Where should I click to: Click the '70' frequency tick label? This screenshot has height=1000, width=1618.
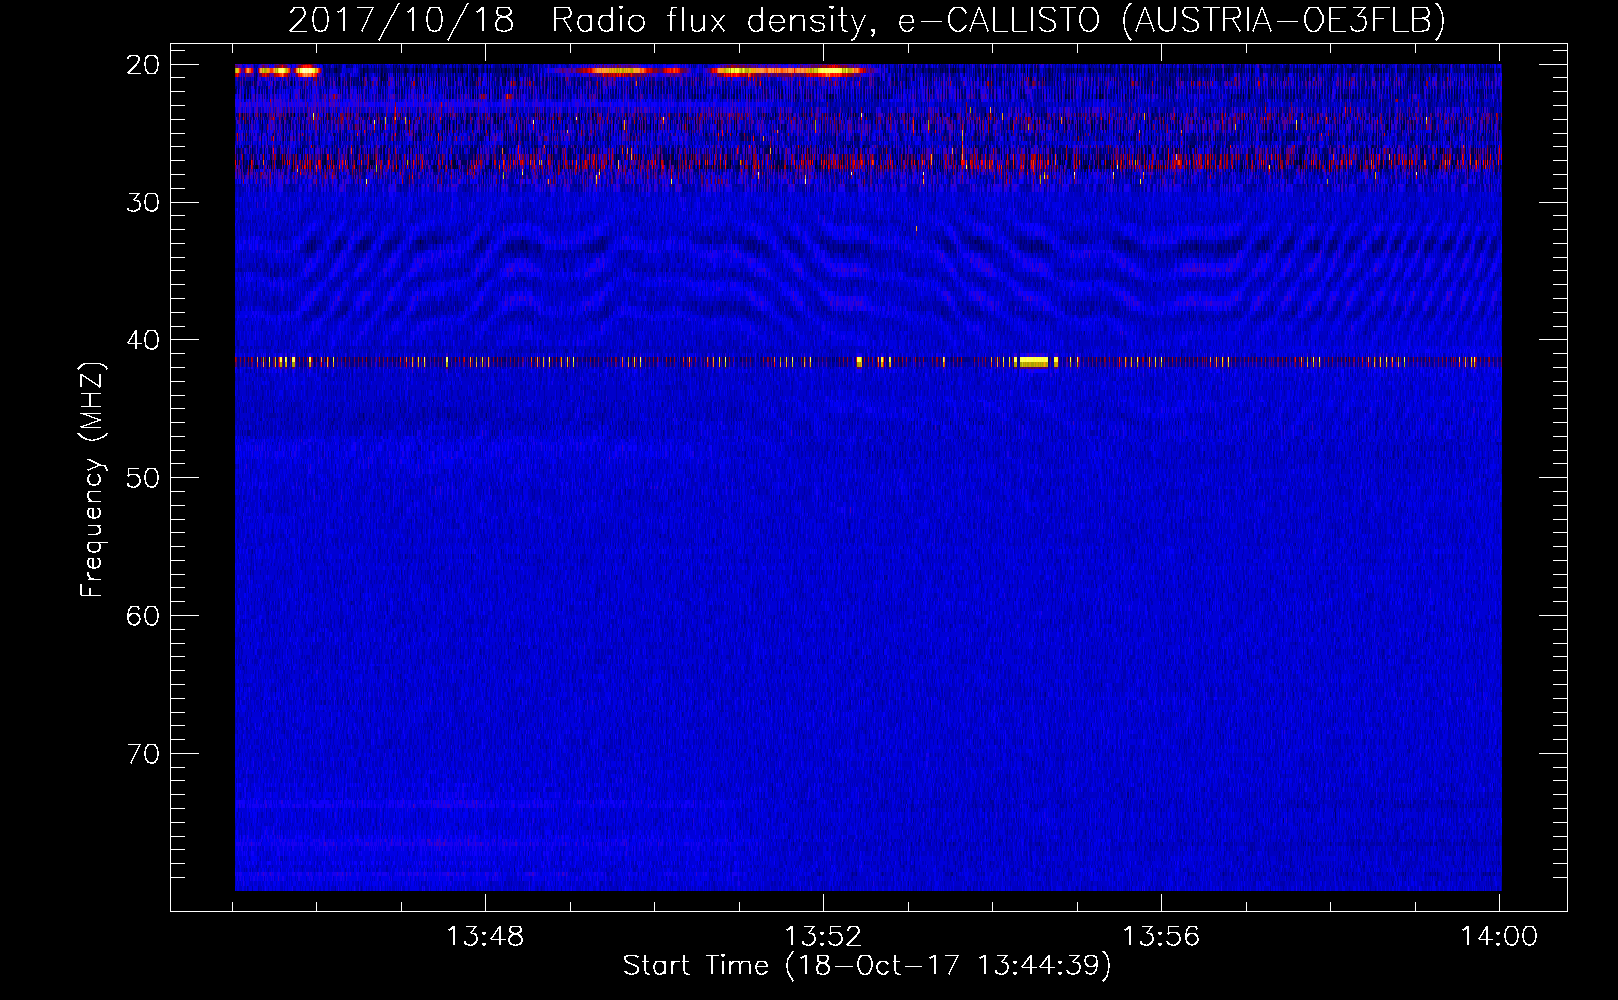pos(143,754)
